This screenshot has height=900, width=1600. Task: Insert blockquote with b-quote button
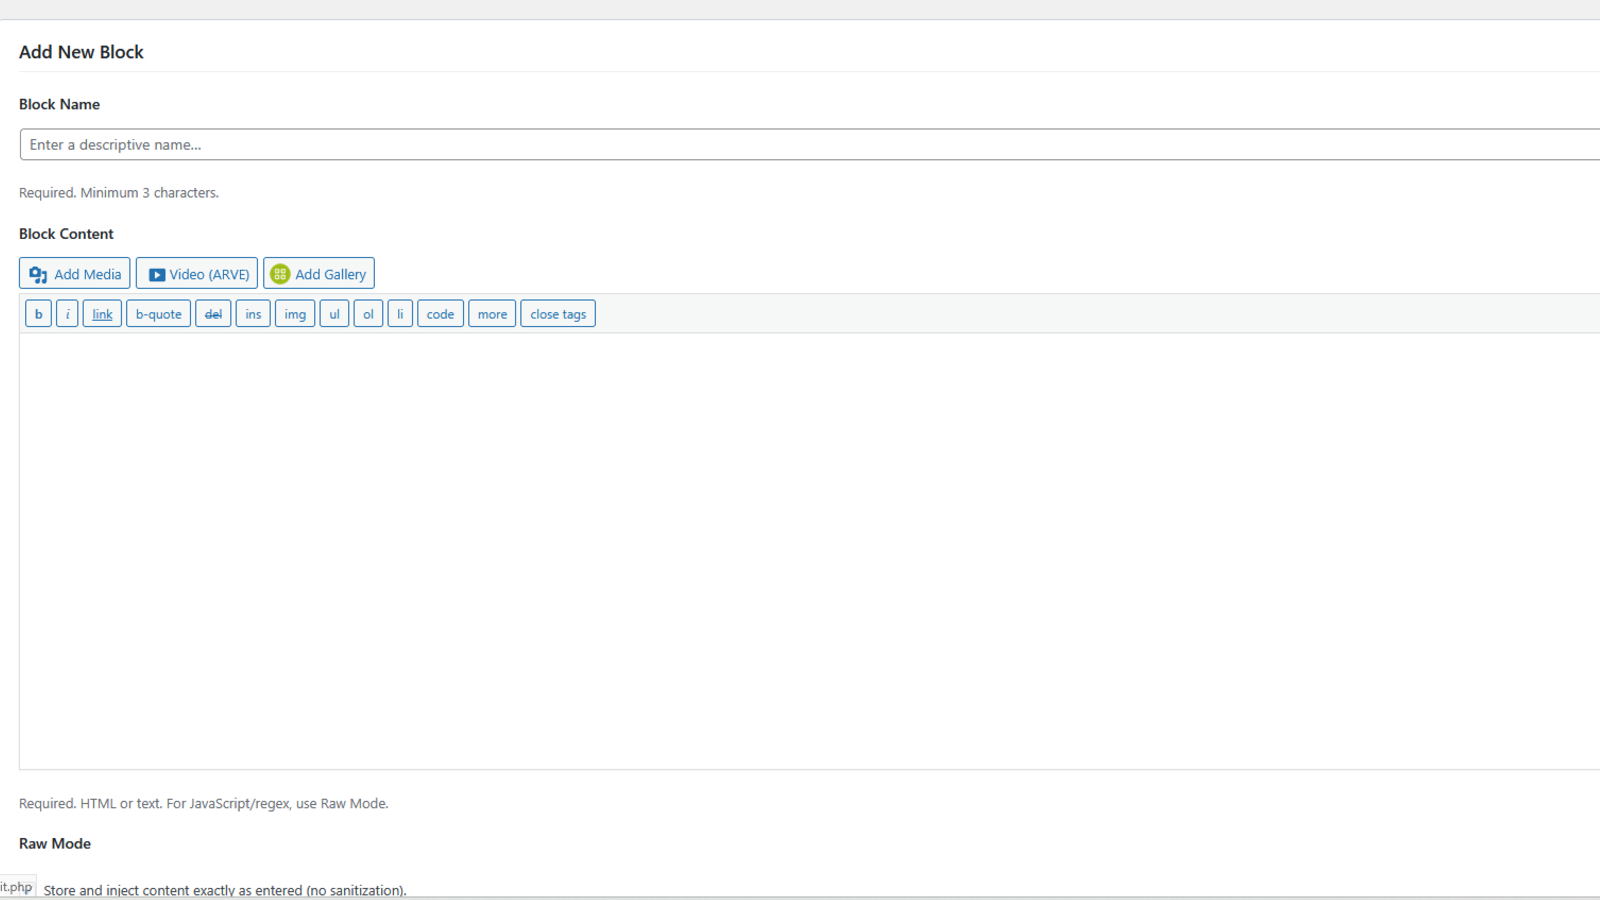click(x=158, y=314)
